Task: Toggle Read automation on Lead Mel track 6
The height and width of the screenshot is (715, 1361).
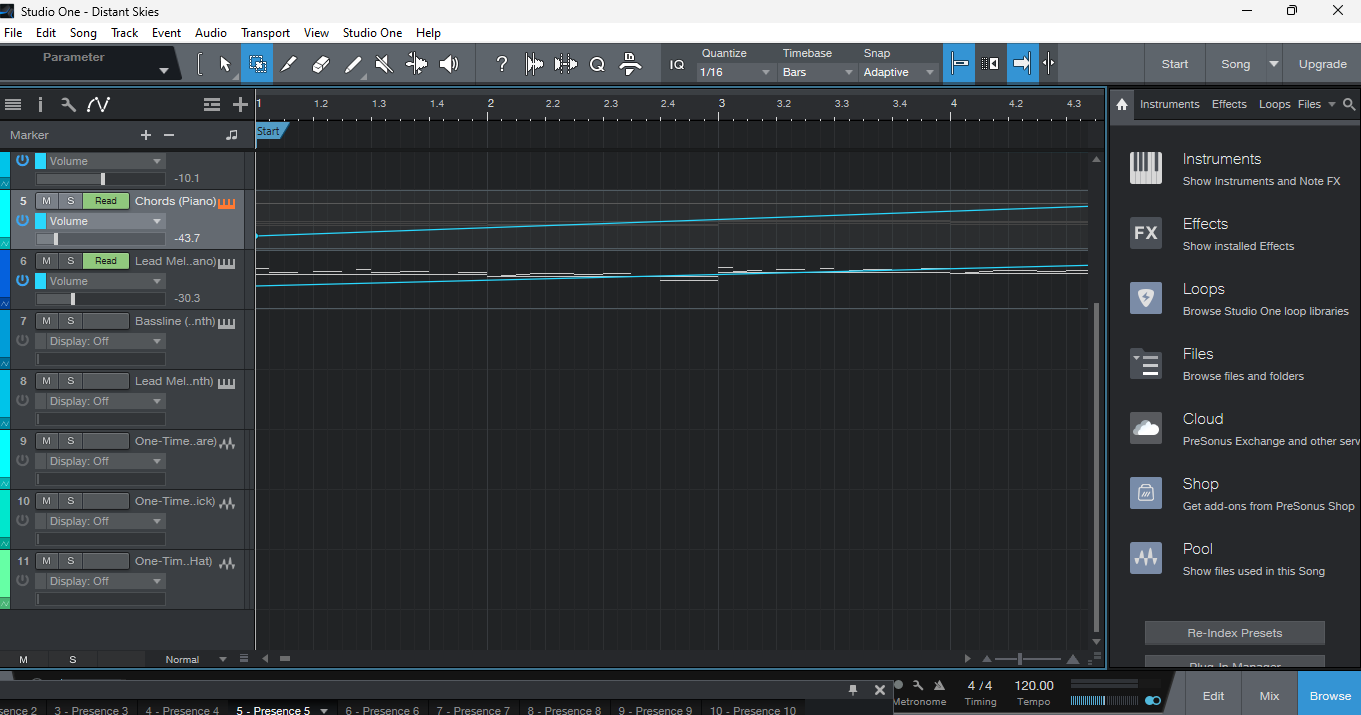Action: coord(106,261)
